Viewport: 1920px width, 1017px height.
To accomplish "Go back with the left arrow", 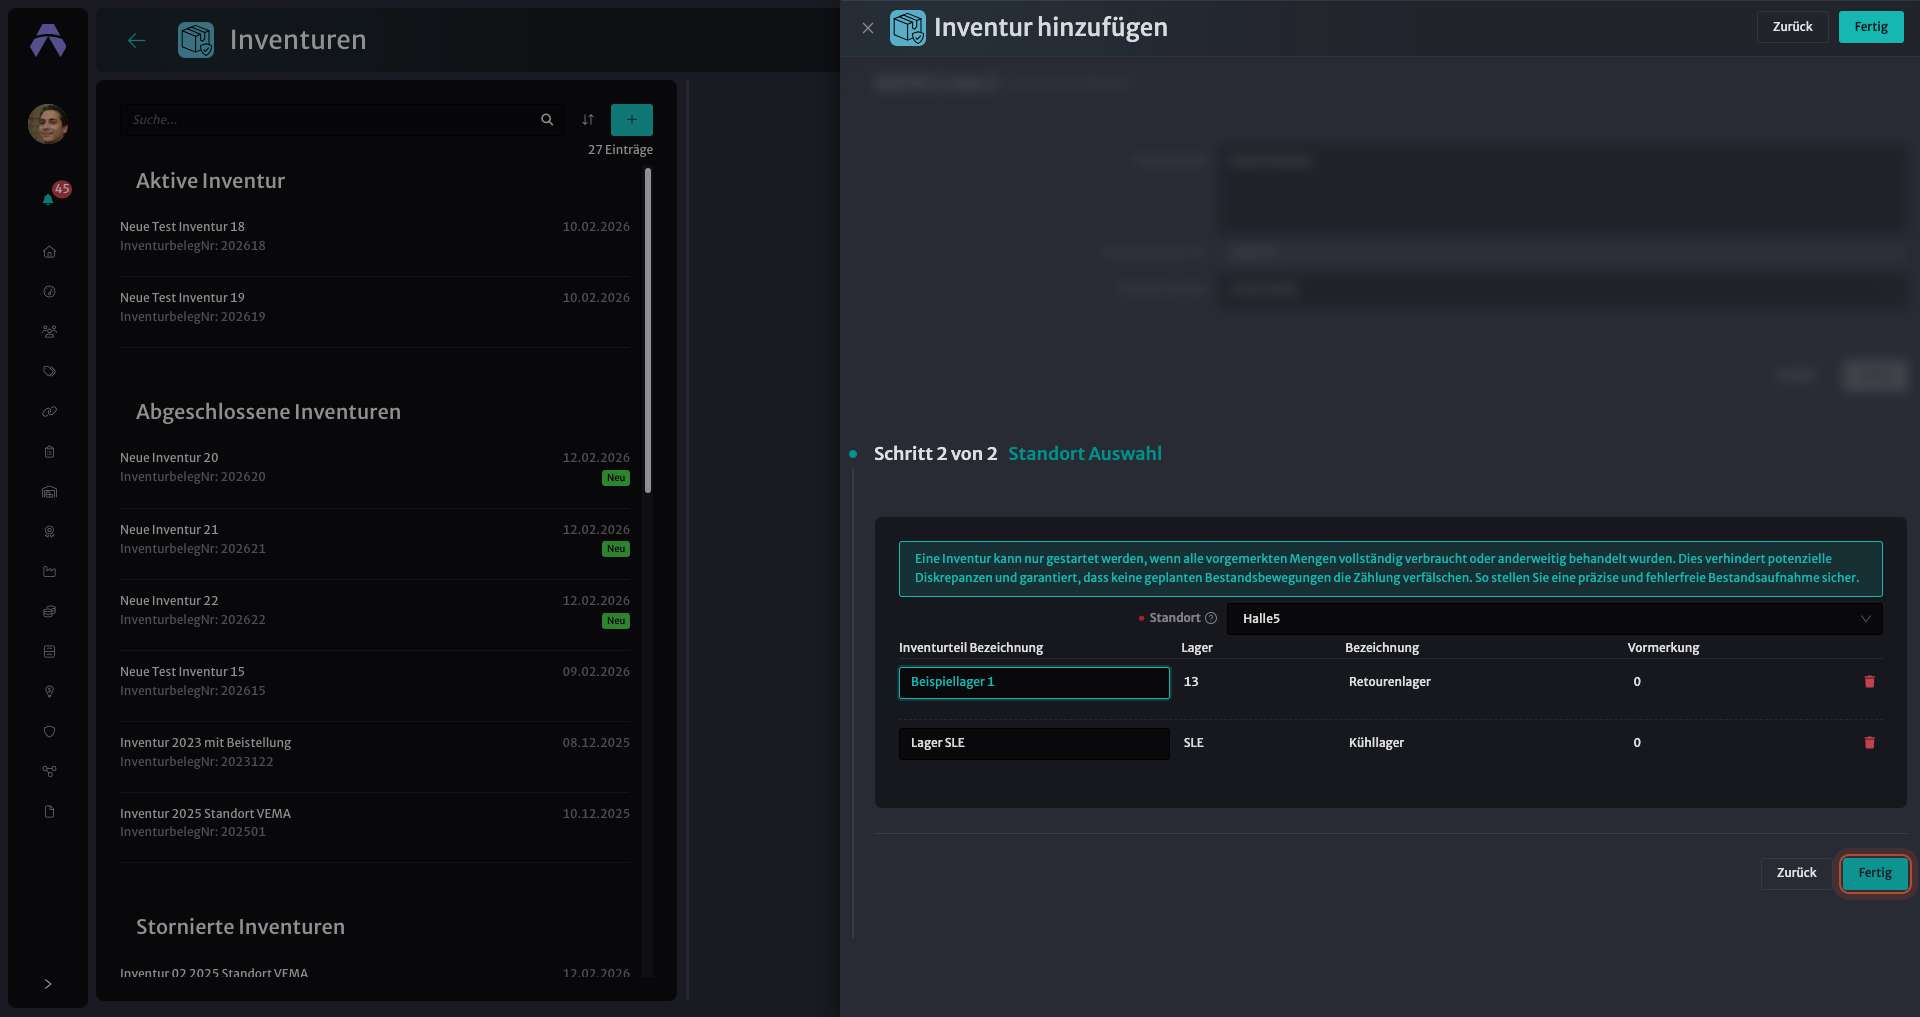I will 137,40.
